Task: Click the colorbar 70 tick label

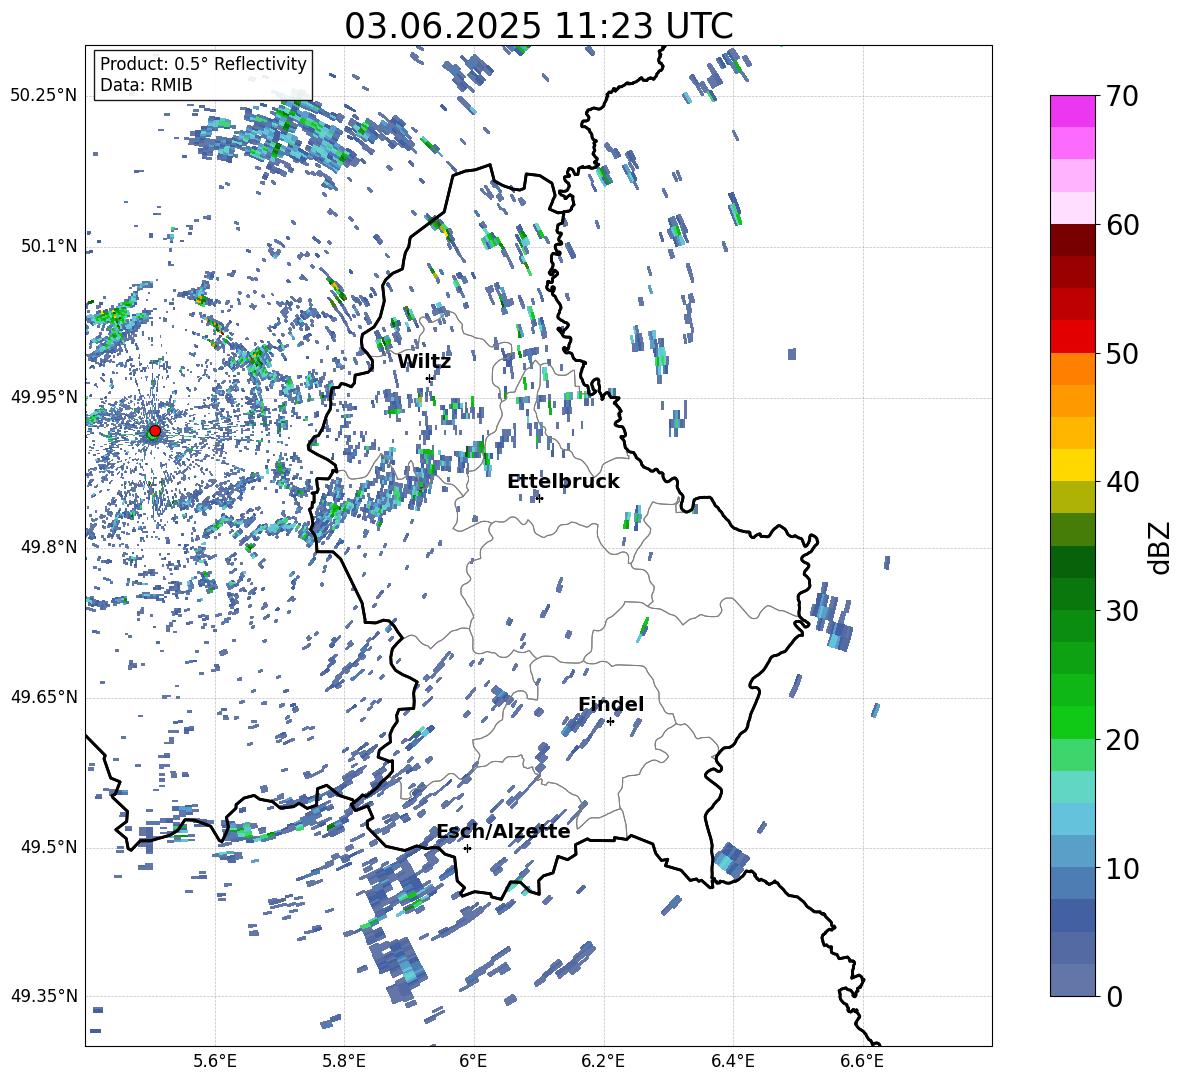Action: tap(1122, 96)
